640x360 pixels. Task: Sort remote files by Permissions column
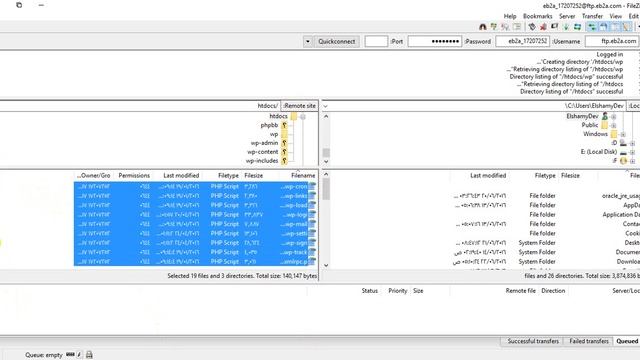click(134, 176)
